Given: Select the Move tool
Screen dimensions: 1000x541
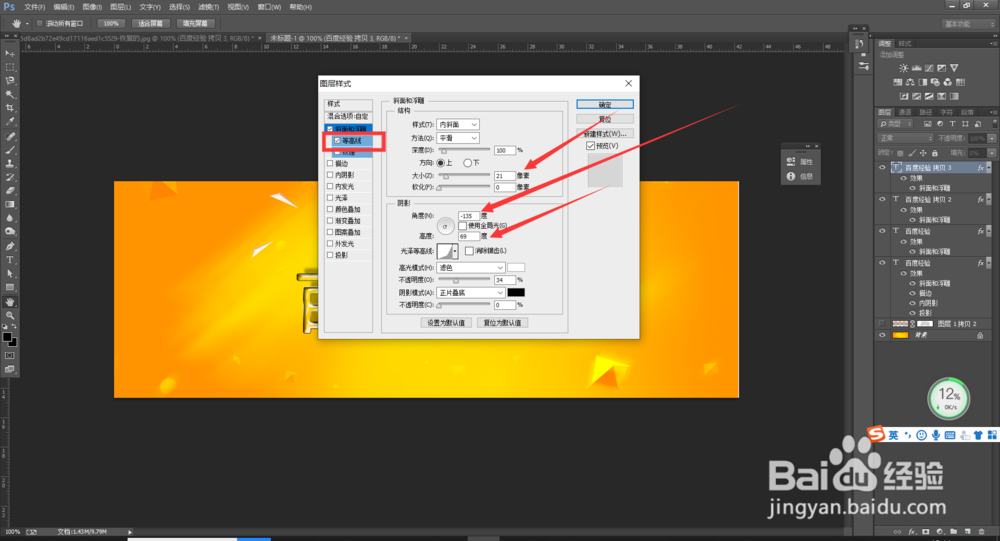Looking at the screenshot, I should pyautogui.click(x=10, y=53).
